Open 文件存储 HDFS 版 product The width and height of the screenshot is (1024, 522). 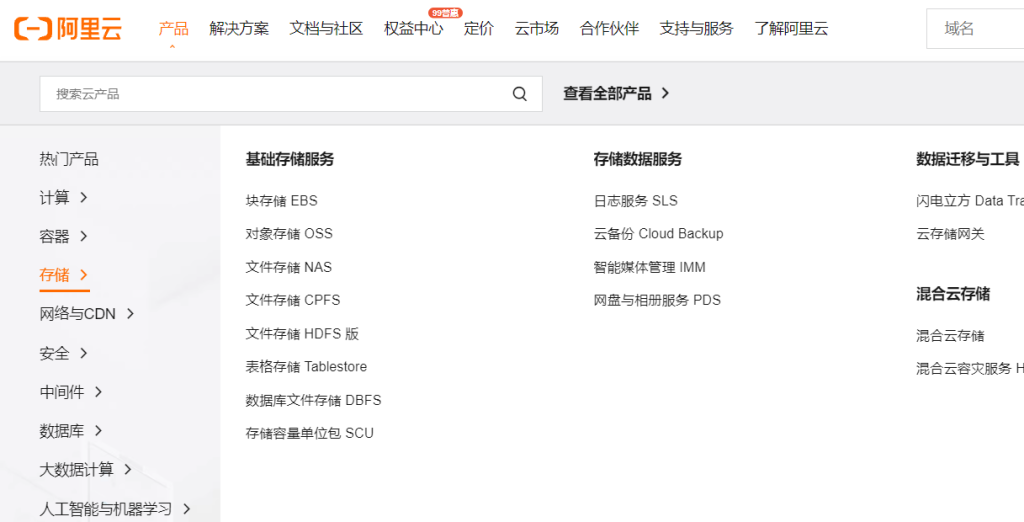(302, 334)
